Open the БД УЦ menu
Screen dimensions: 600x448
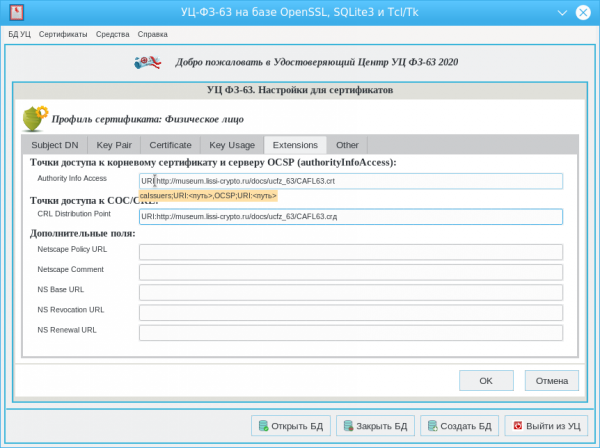(20, 34)
